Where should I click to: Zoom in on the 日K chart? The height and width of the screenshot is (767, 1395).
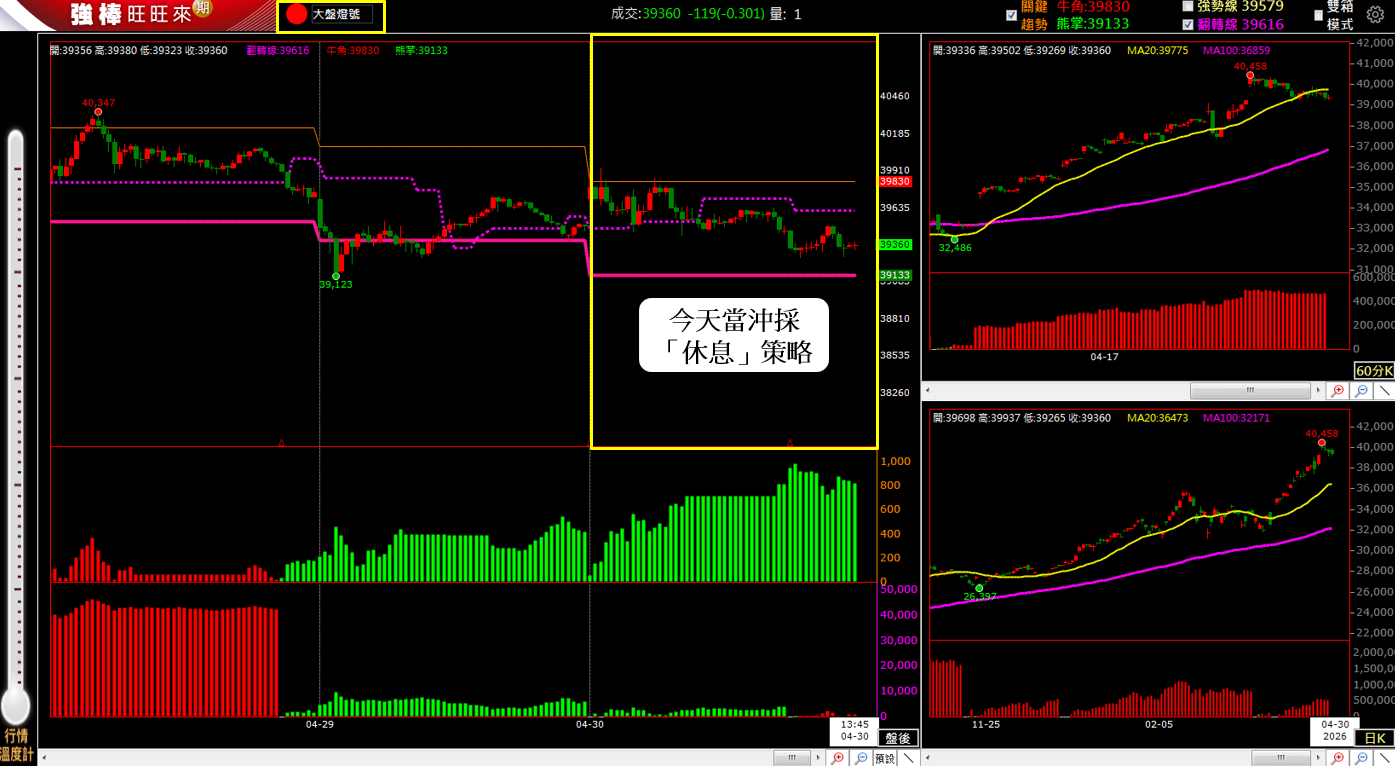pyautogui.click(x=1340, y=758)
